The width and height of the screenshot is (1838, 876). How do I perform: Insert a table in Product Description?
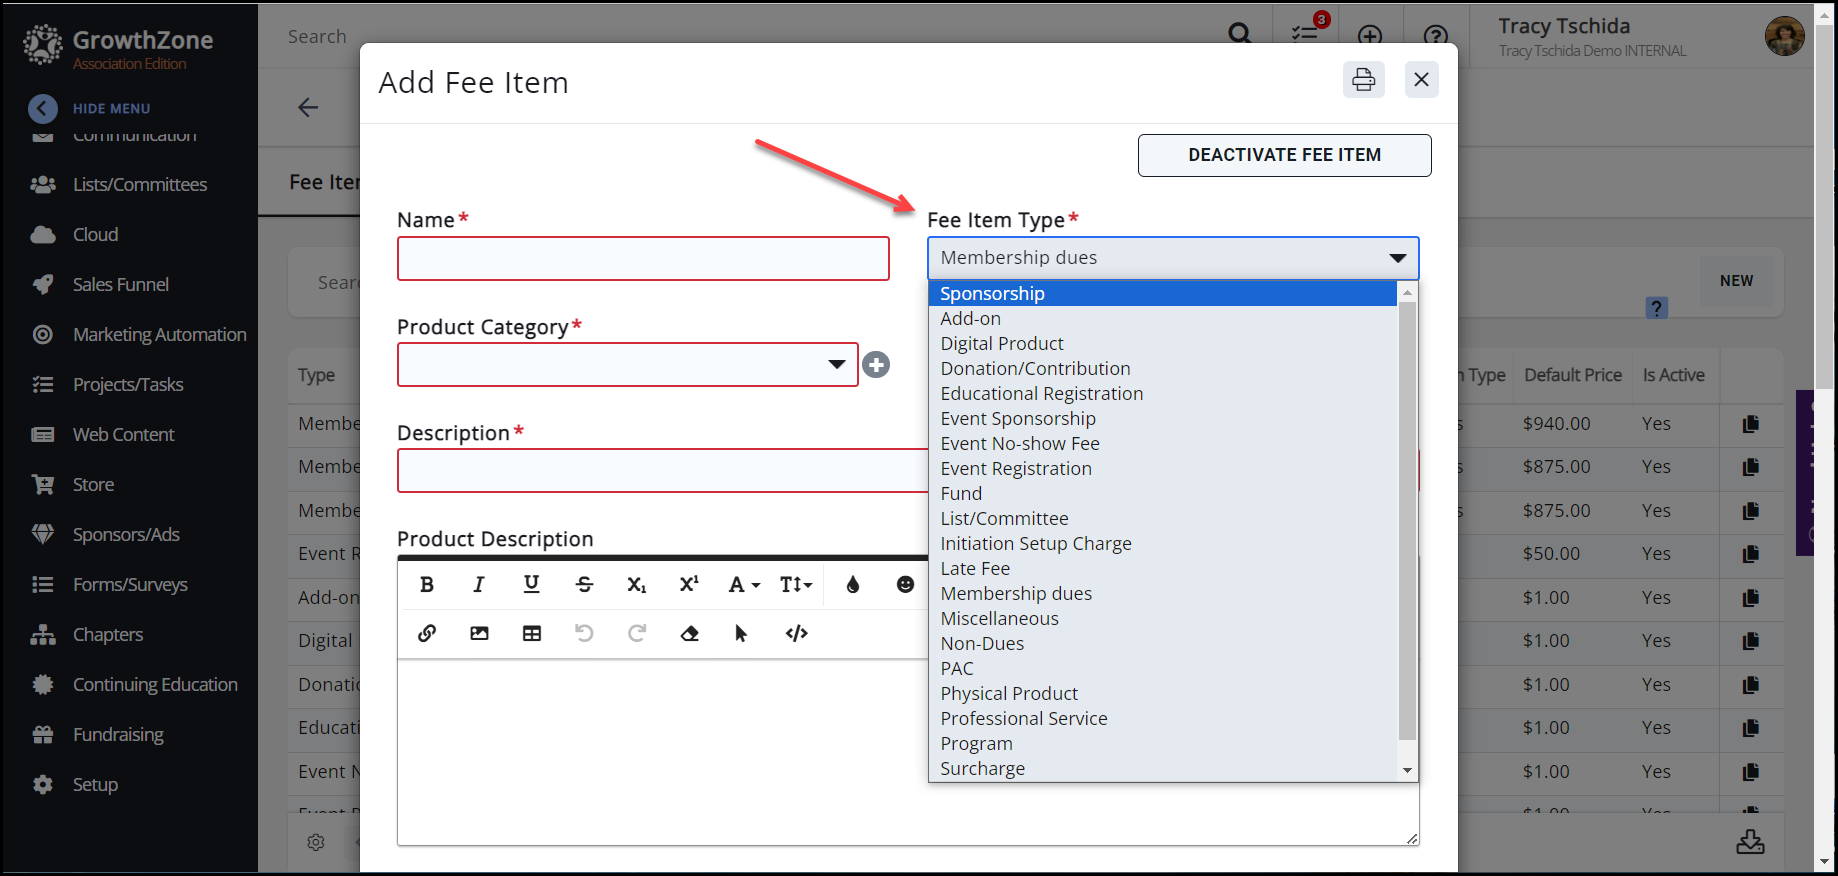(x=532, y=633)
